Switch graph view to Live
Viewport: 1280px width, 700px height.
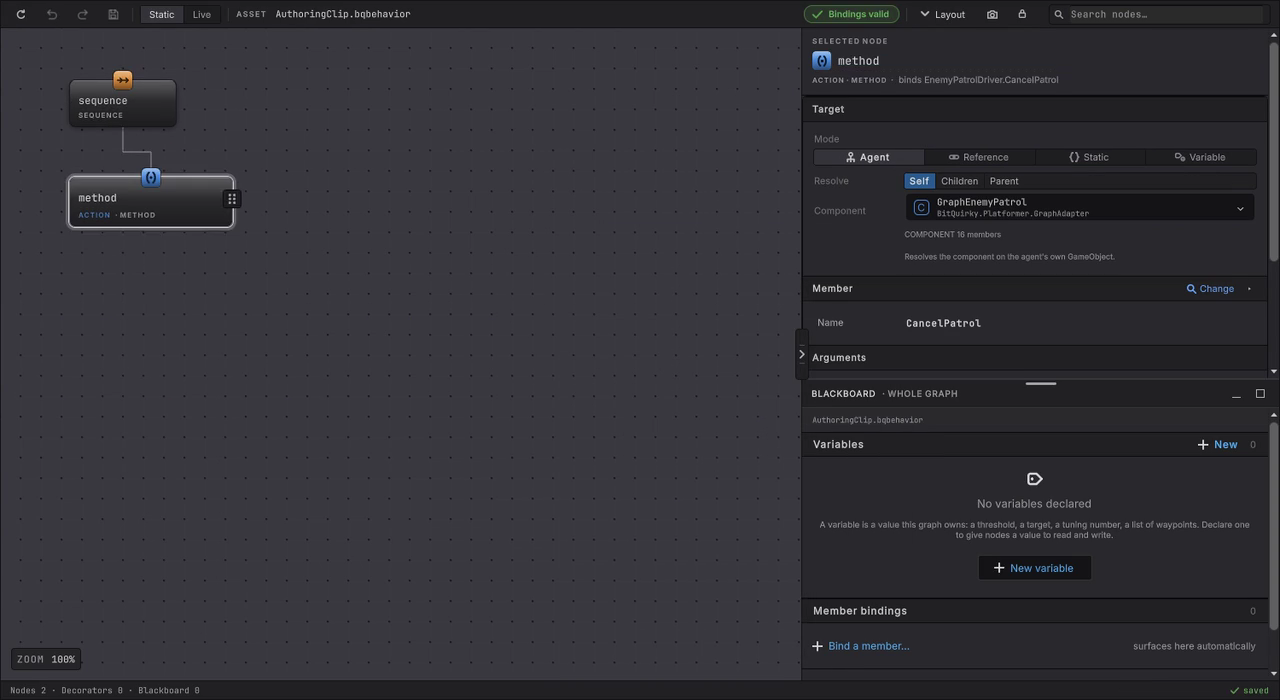pyautogui.click(x=202, y=14)
